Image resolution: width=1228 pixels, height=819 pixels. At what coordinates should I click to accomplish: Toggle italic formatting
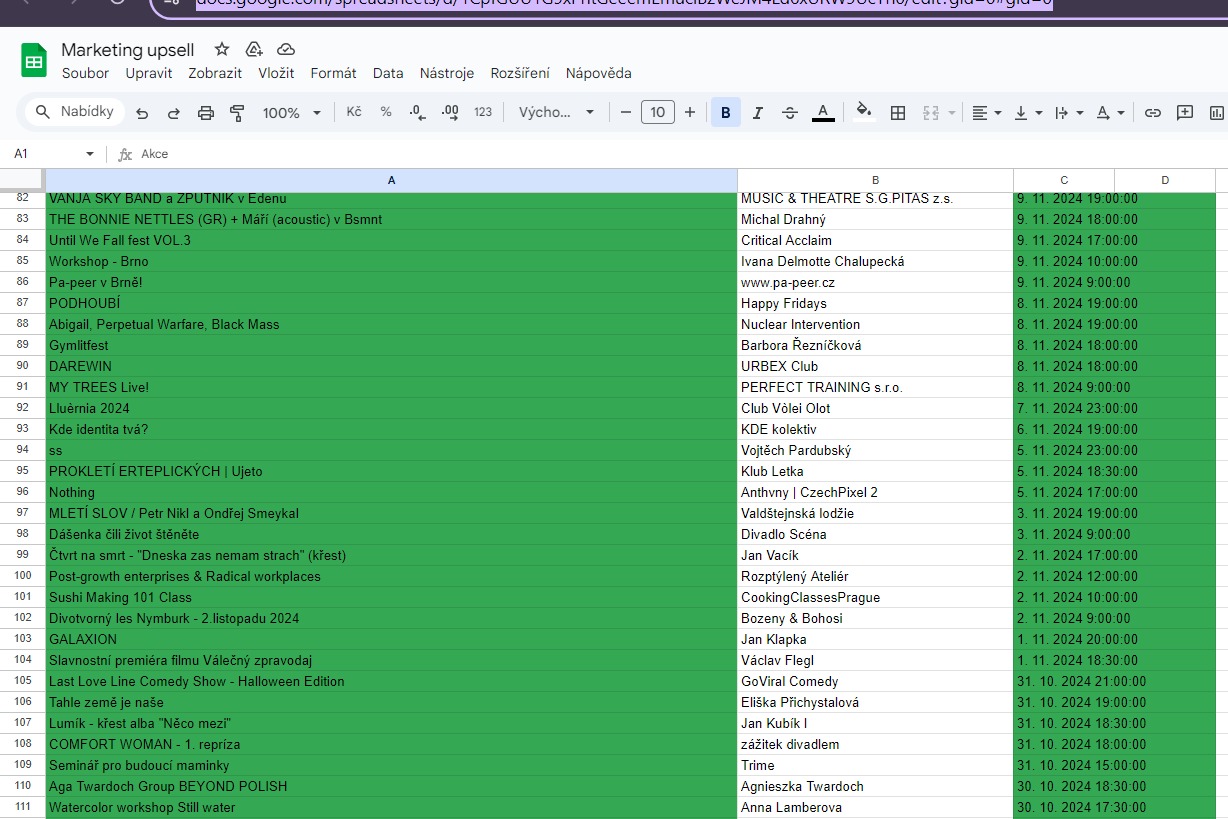[x=757, y=113]
